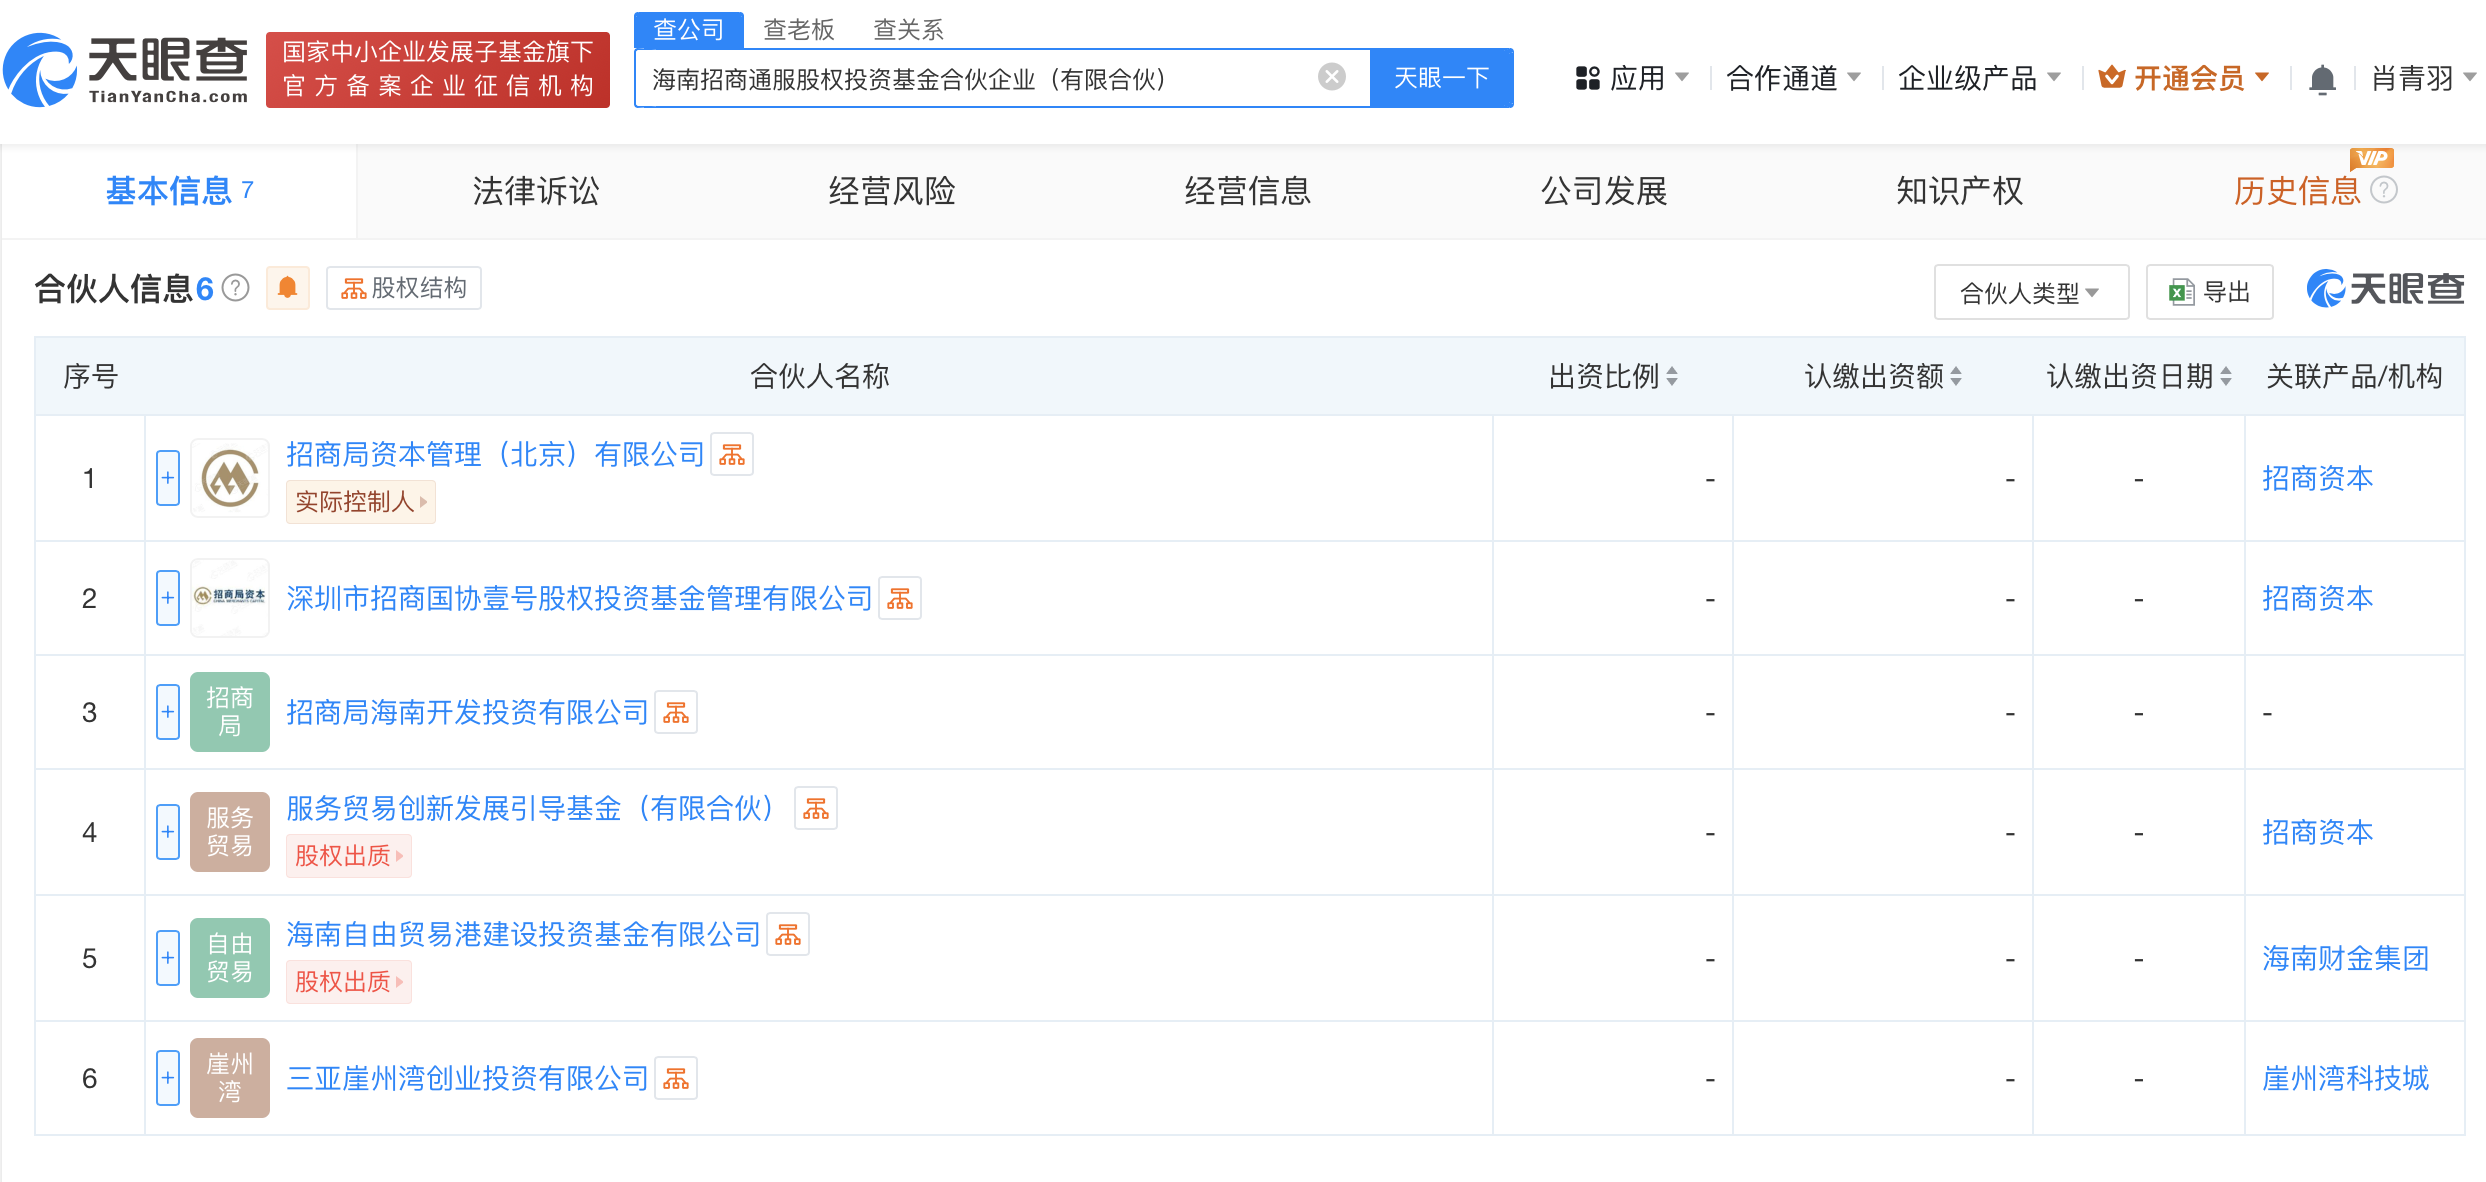This screenshot has height=1182, width=2486.
Task: Click the 天眼一下 search button
Action: (1440, 78)
